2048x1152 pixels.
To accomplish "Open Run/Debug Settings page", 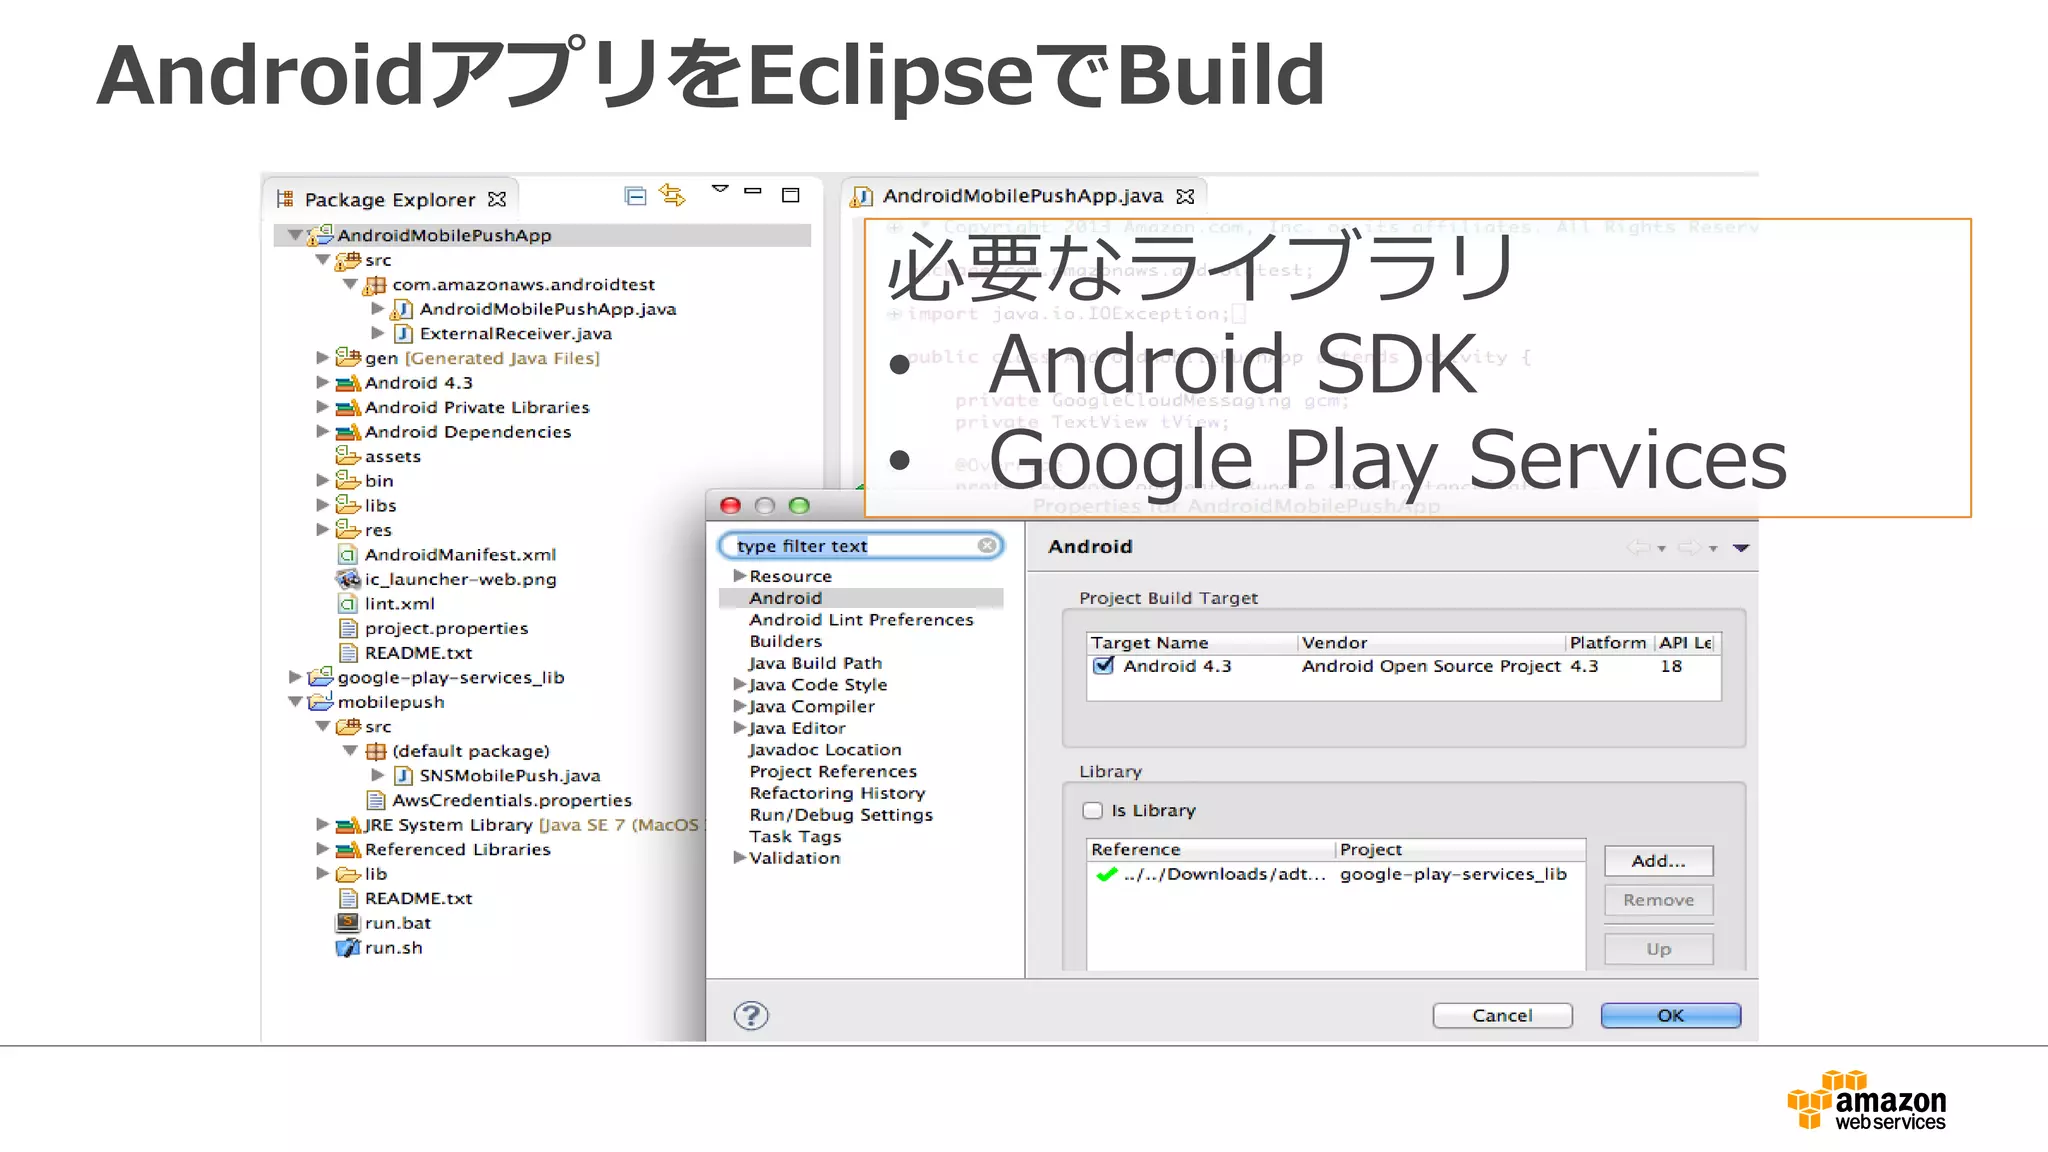I will [841, 815].
